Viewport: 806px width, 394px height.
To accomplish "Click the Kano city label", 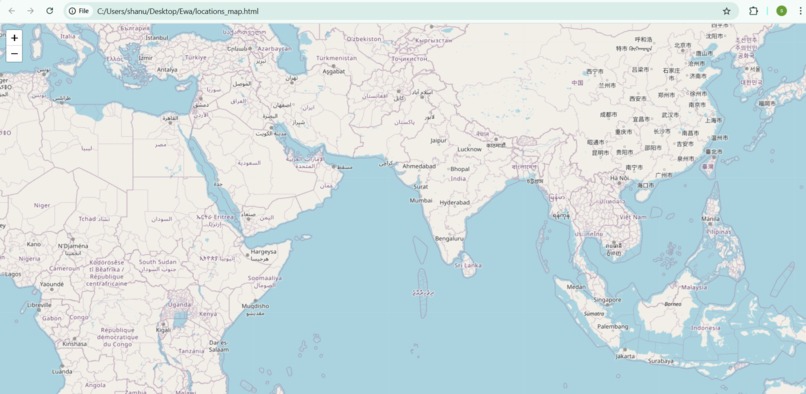I will tap(33, 244).
